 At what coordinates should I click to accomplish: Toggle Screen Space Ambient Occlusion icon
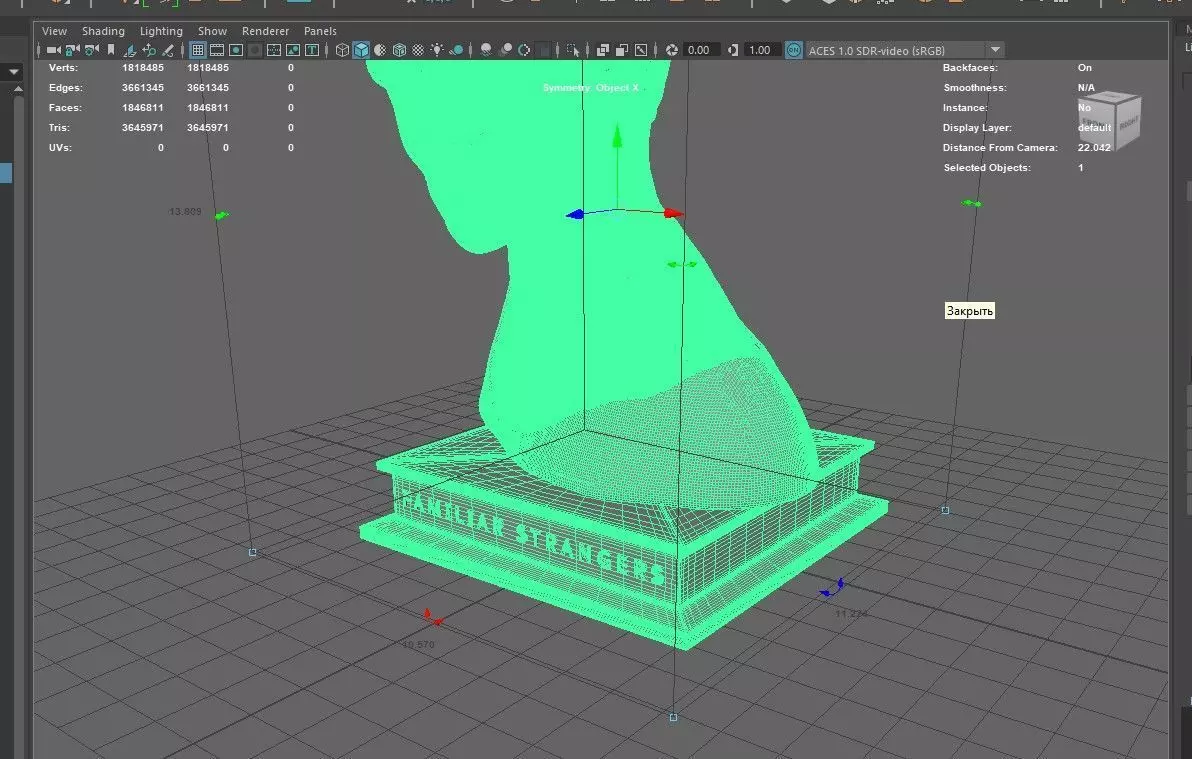486,50
